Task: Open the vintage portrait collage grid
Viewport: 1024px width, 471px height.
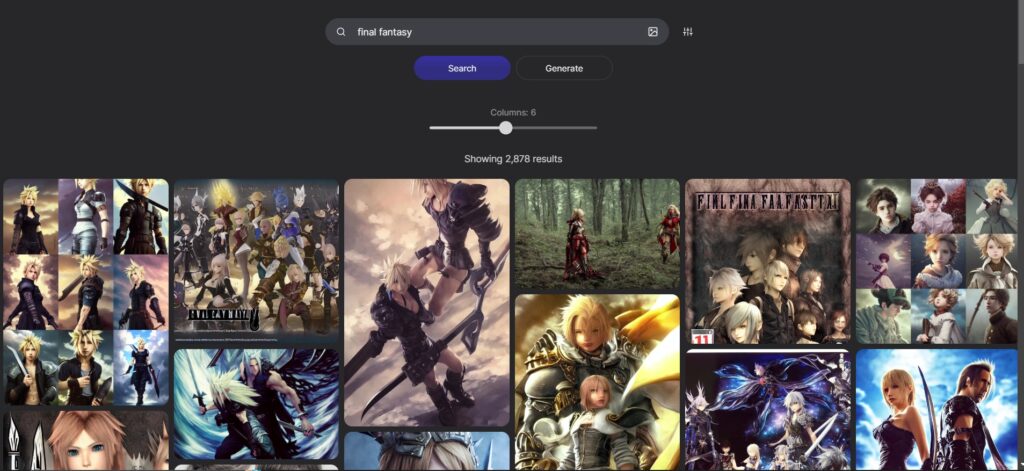Action: click(937, 261)
